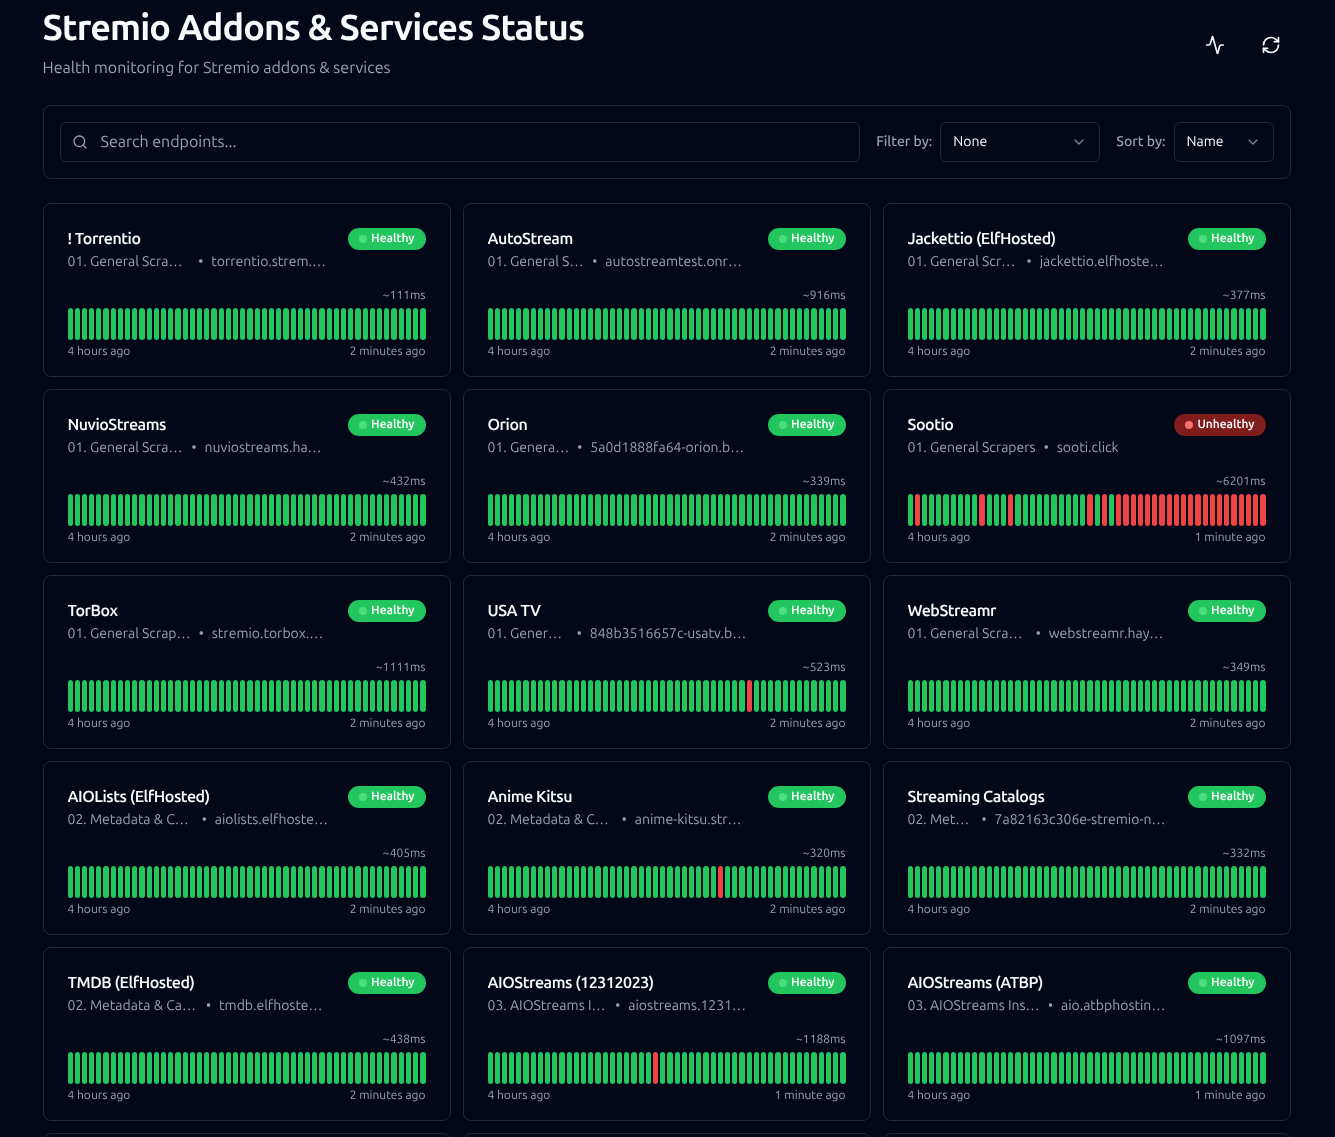
Task: Click into the Search endpoints field
Action: pyautogui.click(x=460, y=142)
